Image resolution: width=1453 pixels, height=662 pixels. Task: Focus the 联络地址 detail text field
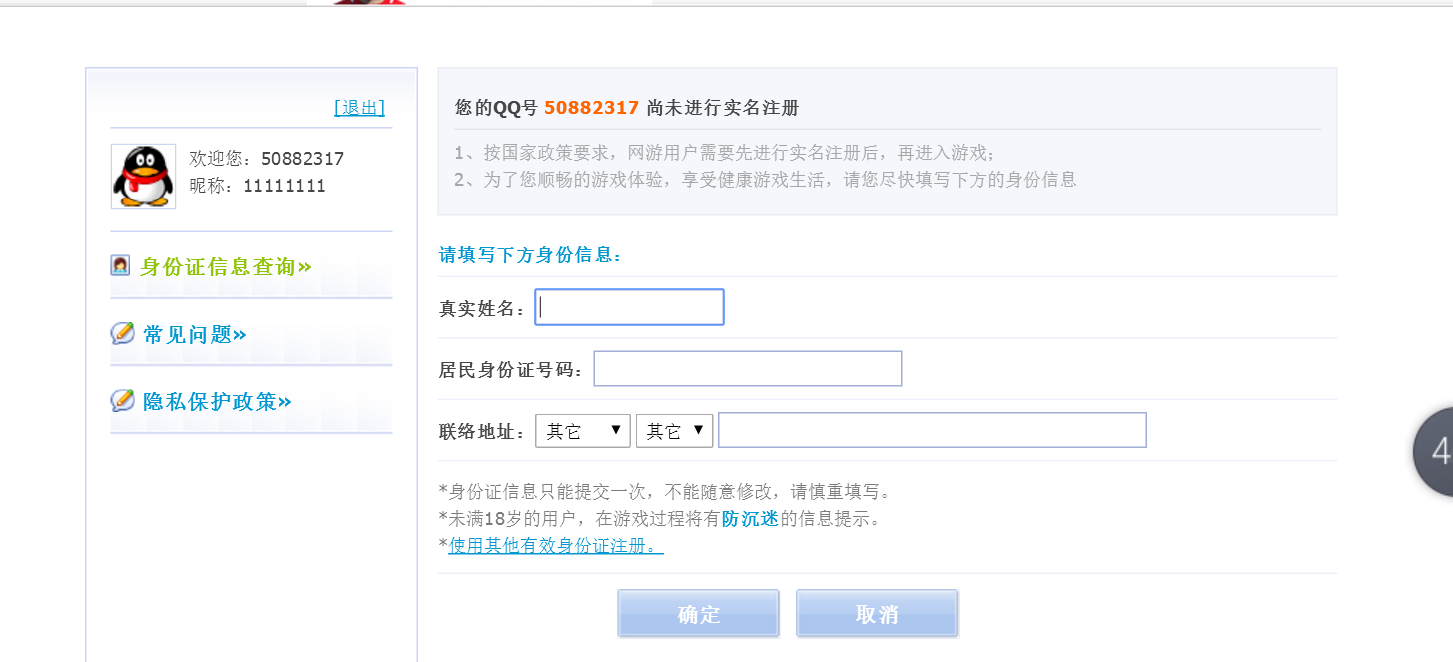point(932,430)
